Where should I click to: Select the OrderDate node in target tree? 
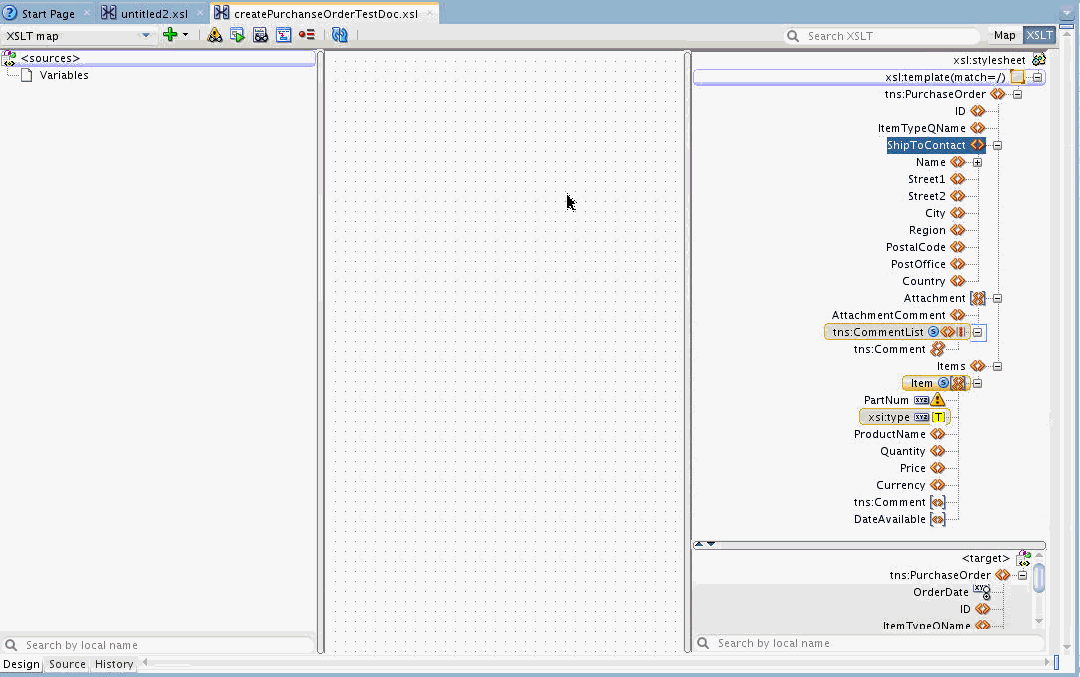[941, 592]
